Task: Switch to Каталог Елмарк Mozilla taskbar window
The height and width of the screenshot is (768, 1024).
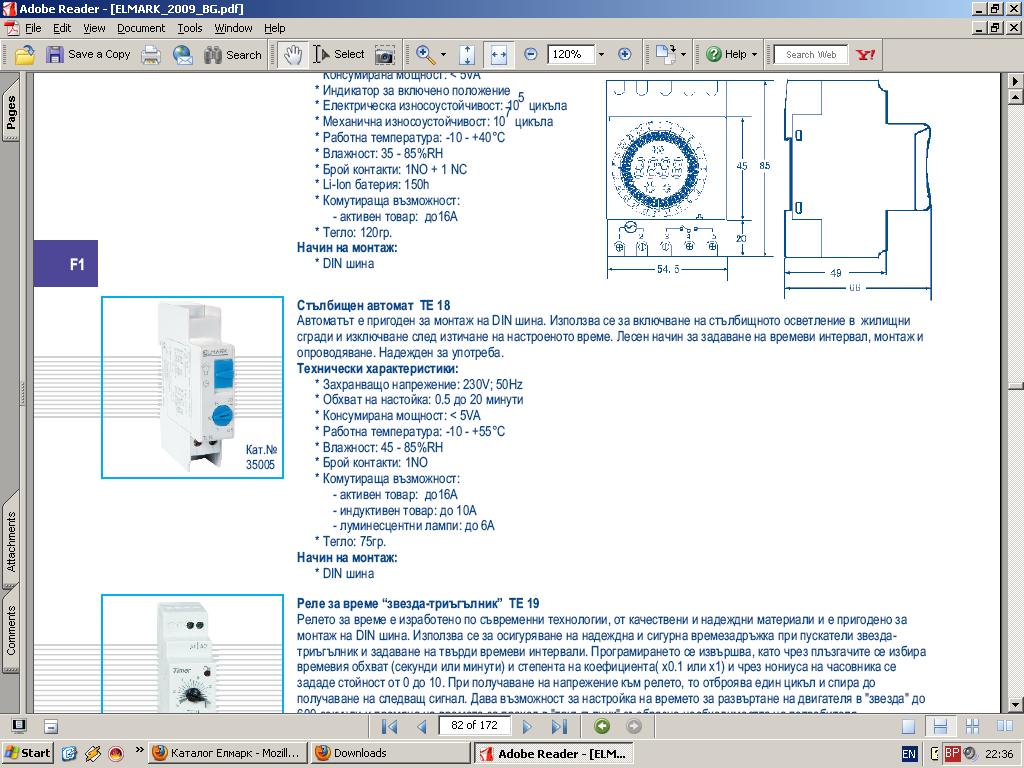Action: tap(227, 753)
